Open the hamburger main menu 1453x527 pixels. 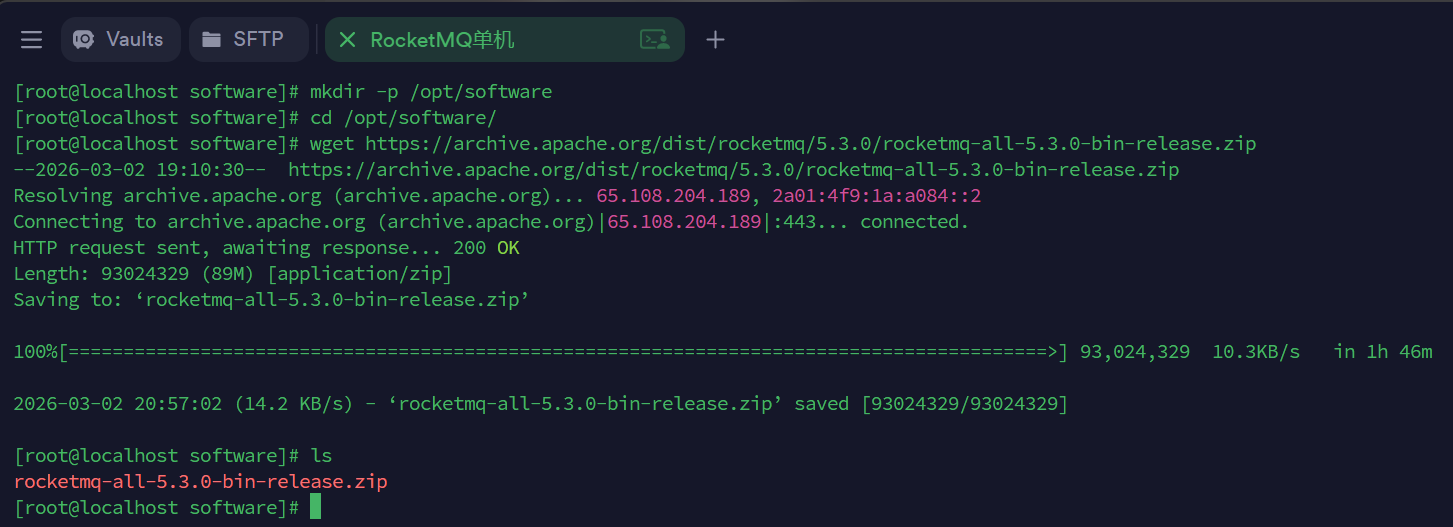click(x=31, y=40)
